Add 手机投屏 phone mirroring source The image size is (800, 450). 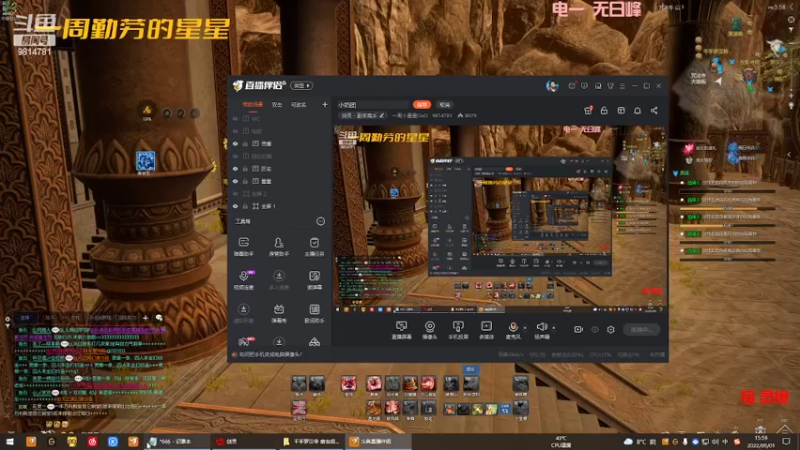coord(458,330)
